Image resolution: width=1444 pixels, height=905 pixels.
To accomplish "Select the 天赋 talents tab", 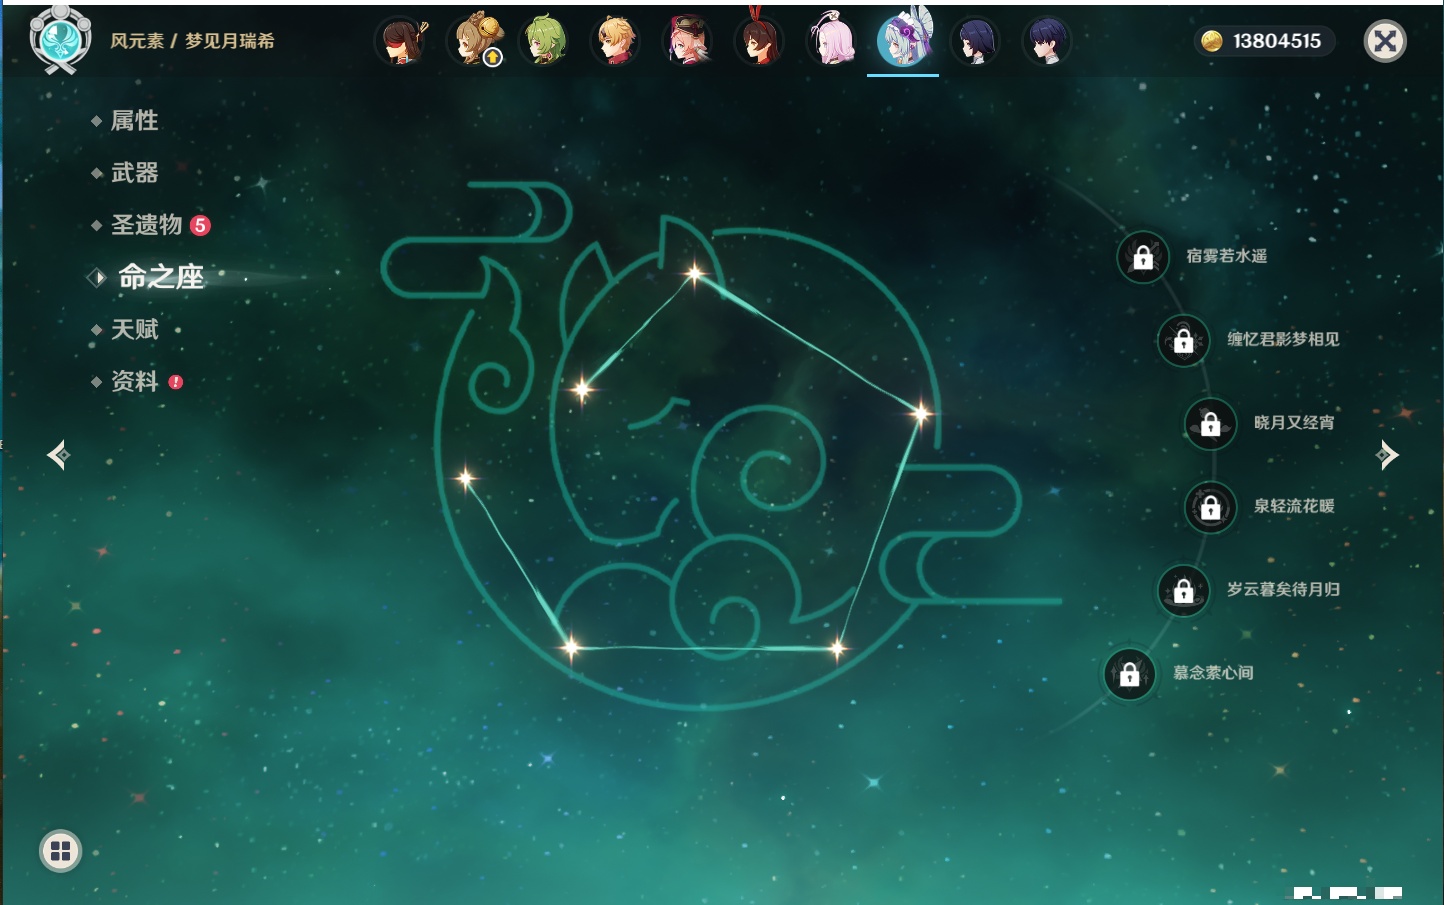I will [134, 329].
